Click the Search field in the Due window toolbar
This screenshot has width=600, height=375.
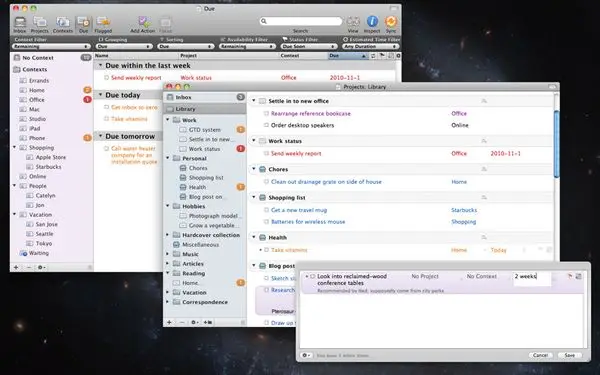tap(301, 21)
